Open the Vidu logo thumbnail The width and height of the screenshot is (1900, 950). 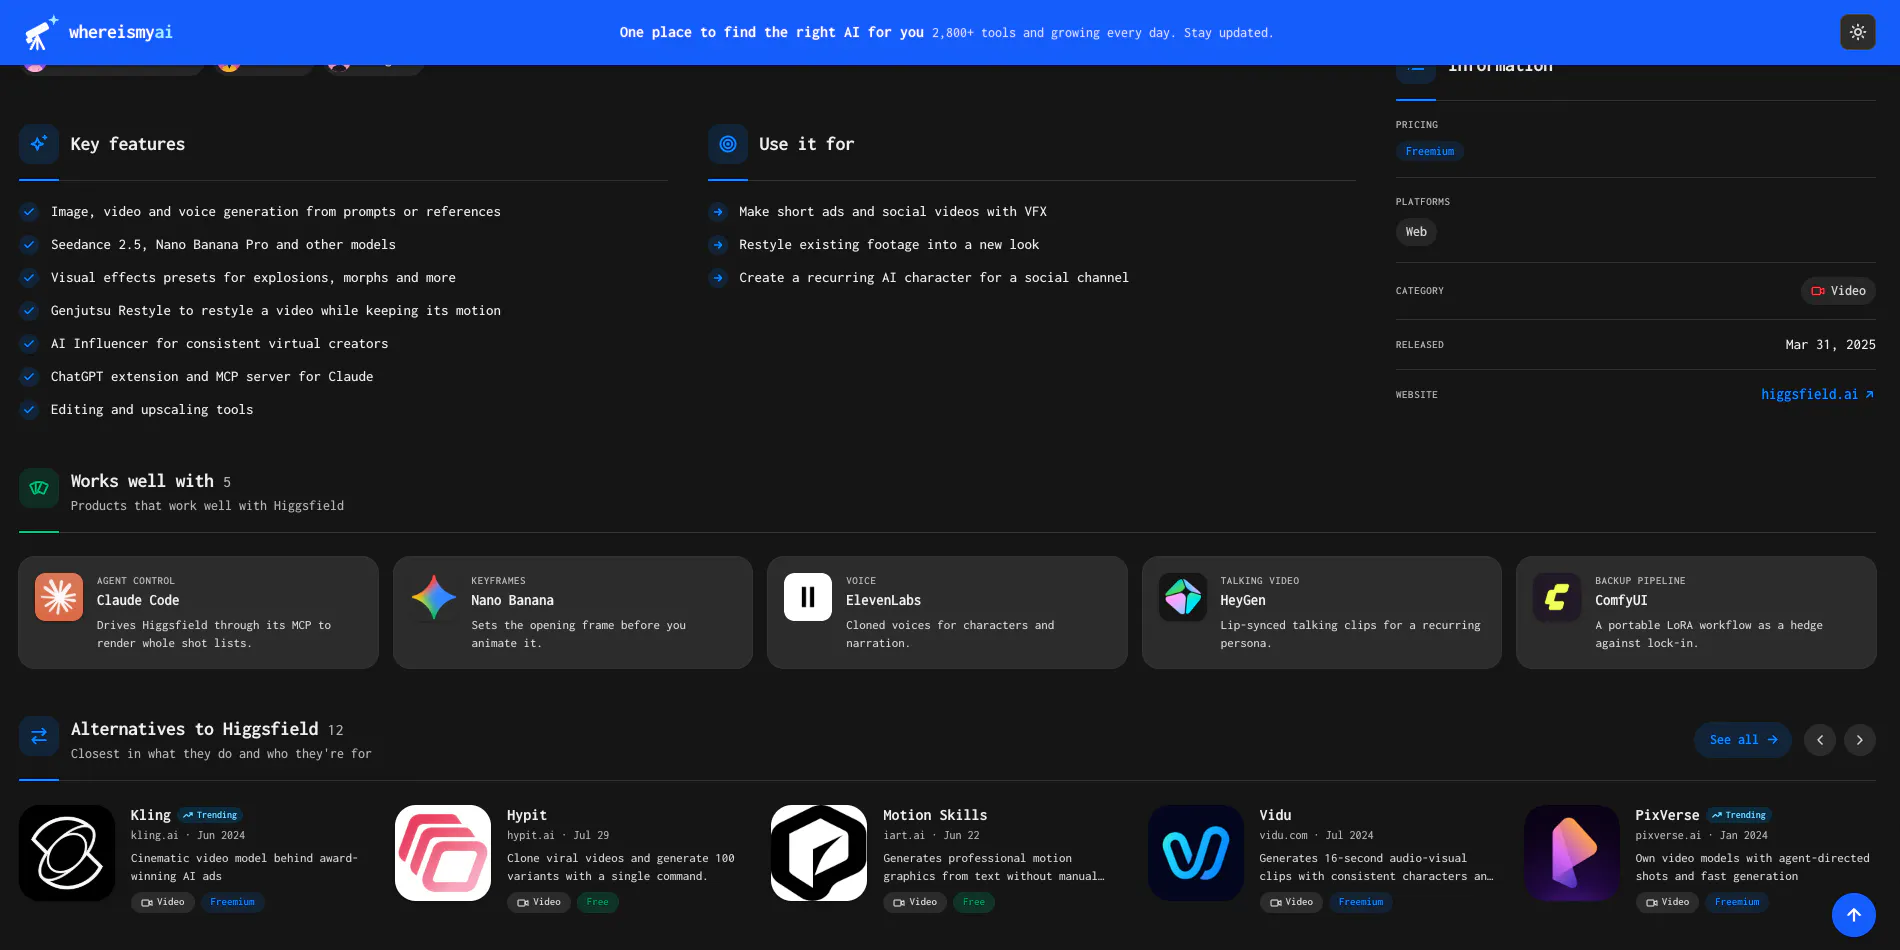pos(1196,853)
